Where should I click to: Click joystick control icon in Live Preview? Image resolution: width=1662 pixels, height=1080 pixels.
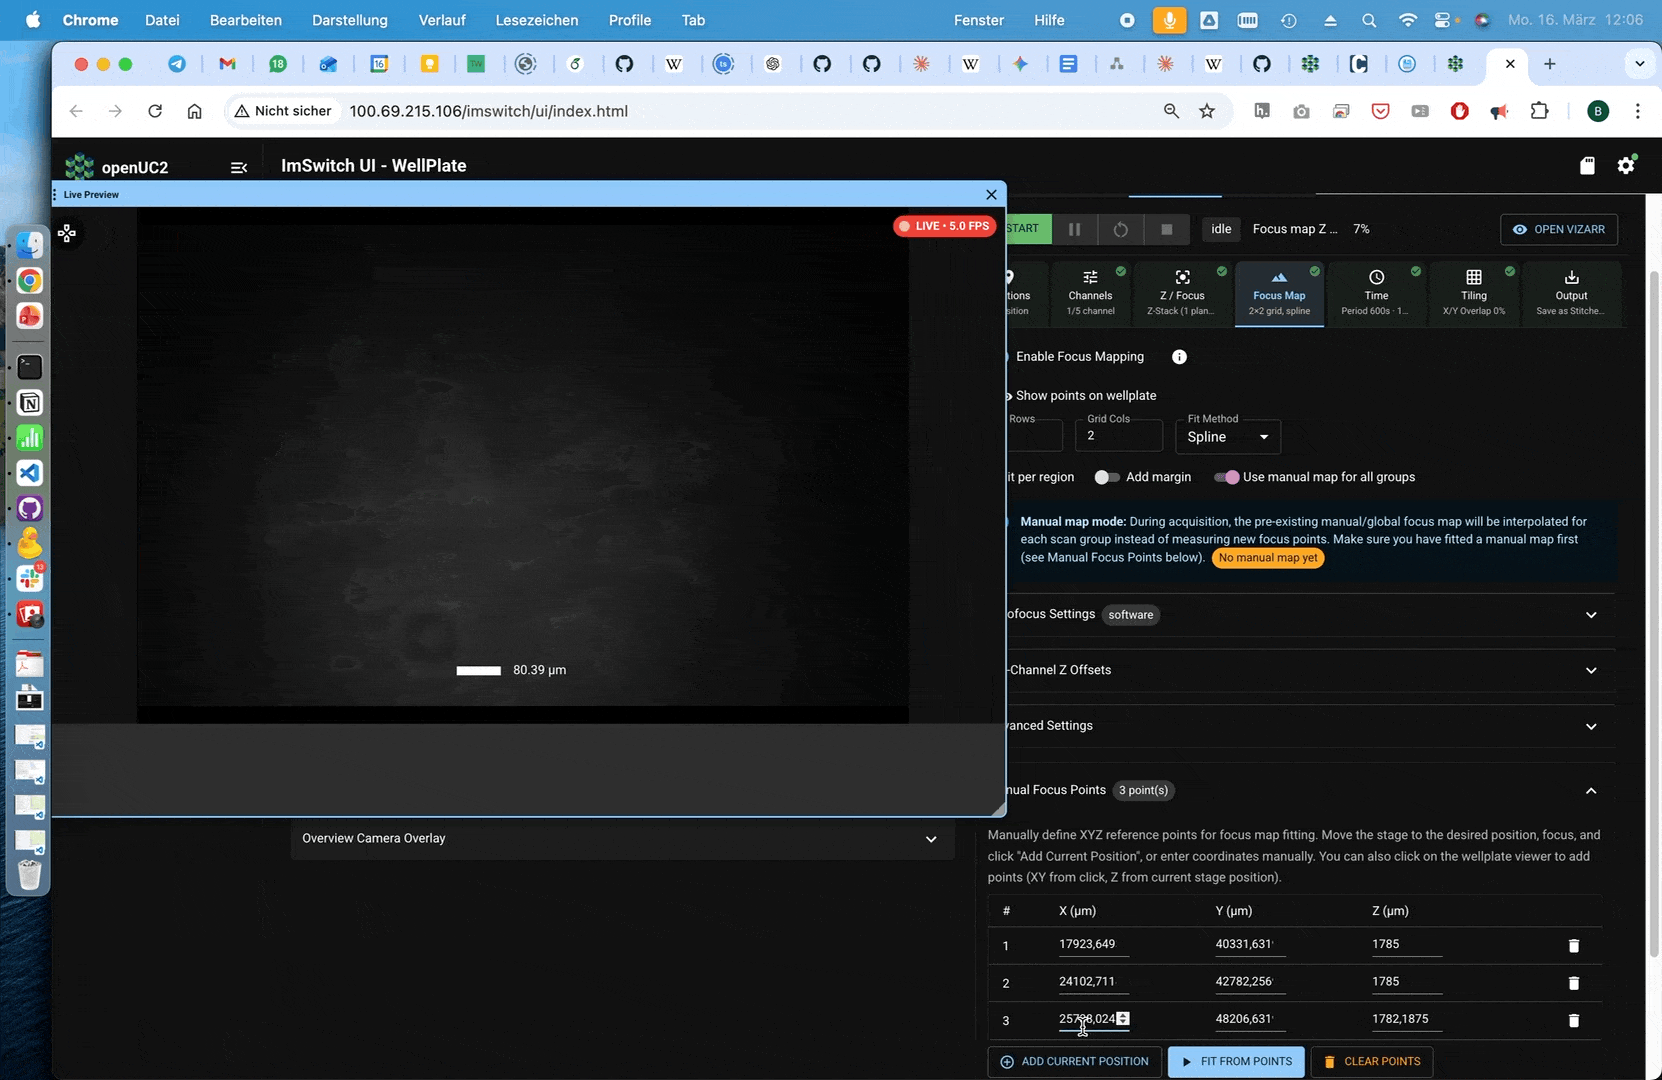(x=67, y=234)
